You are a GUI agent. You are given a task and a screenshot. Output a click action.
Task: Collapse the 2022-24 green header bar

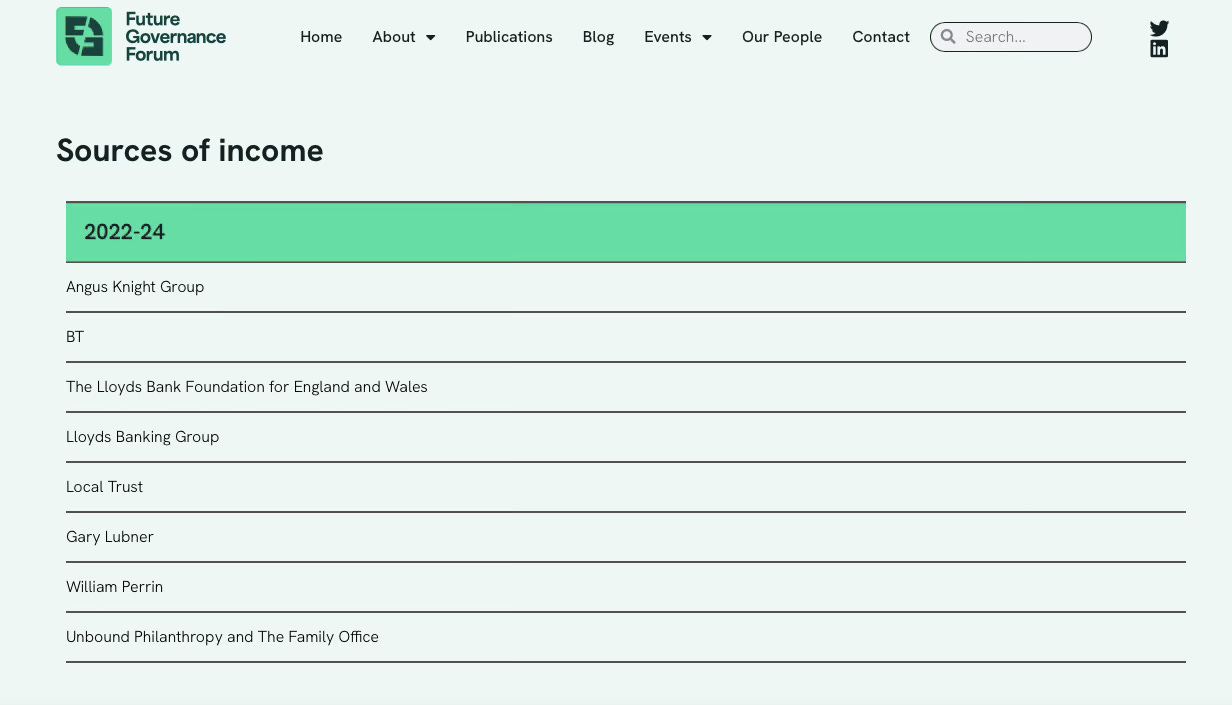pyautogui.click(x=626, y=232)
